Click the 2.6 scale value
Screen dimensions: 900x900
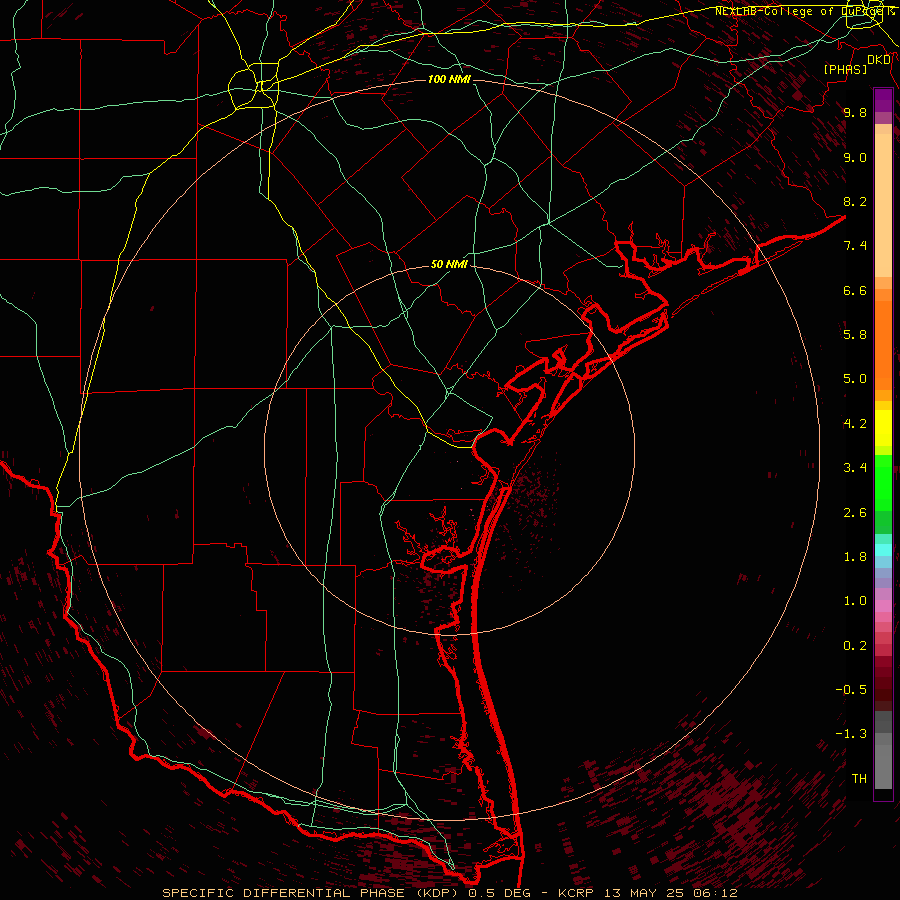point(855,513)
